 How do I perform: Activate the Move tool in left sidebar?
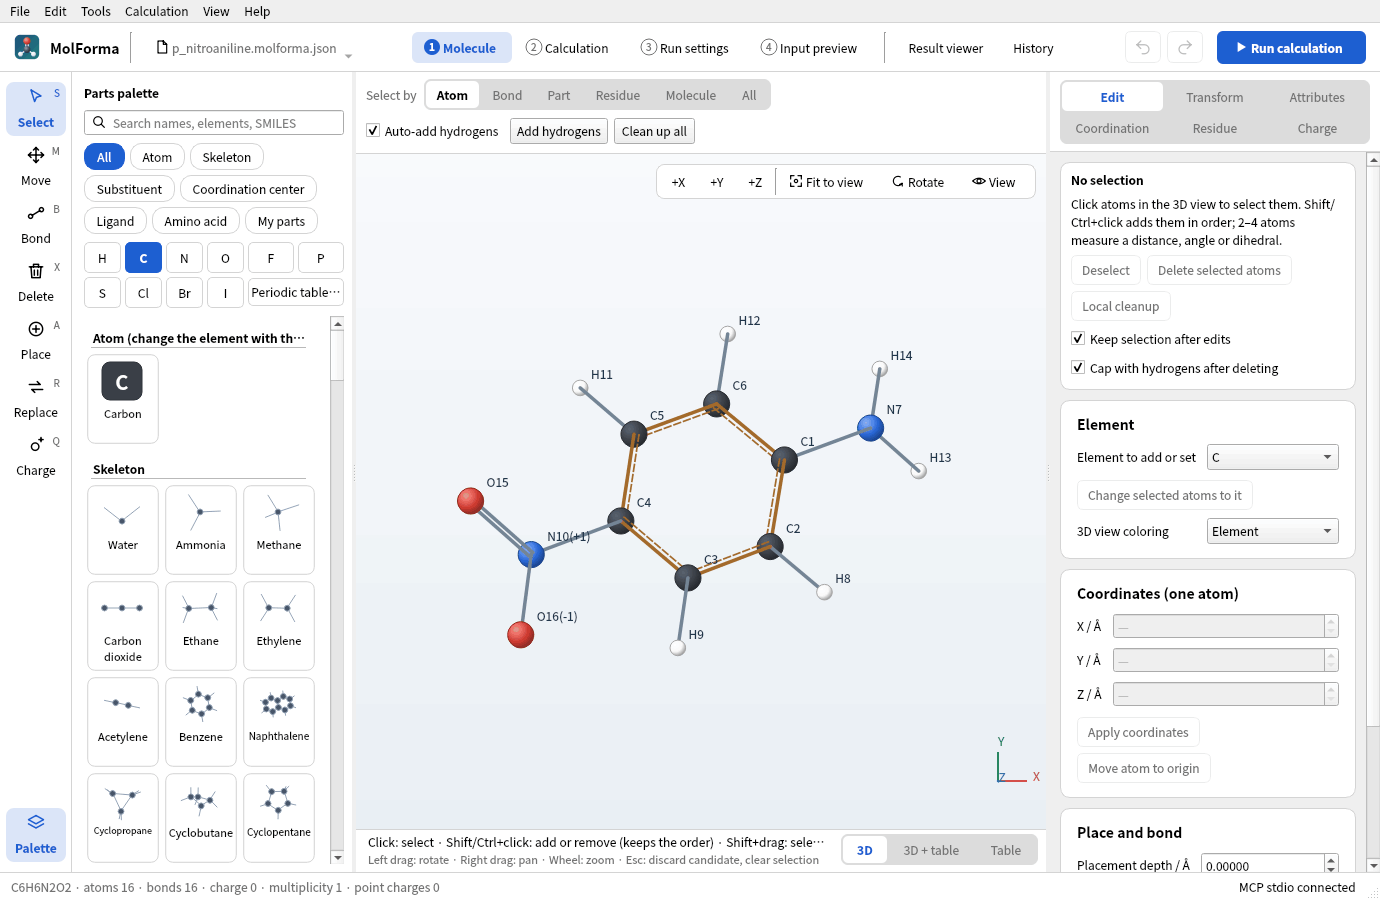(x=36, y=166)
